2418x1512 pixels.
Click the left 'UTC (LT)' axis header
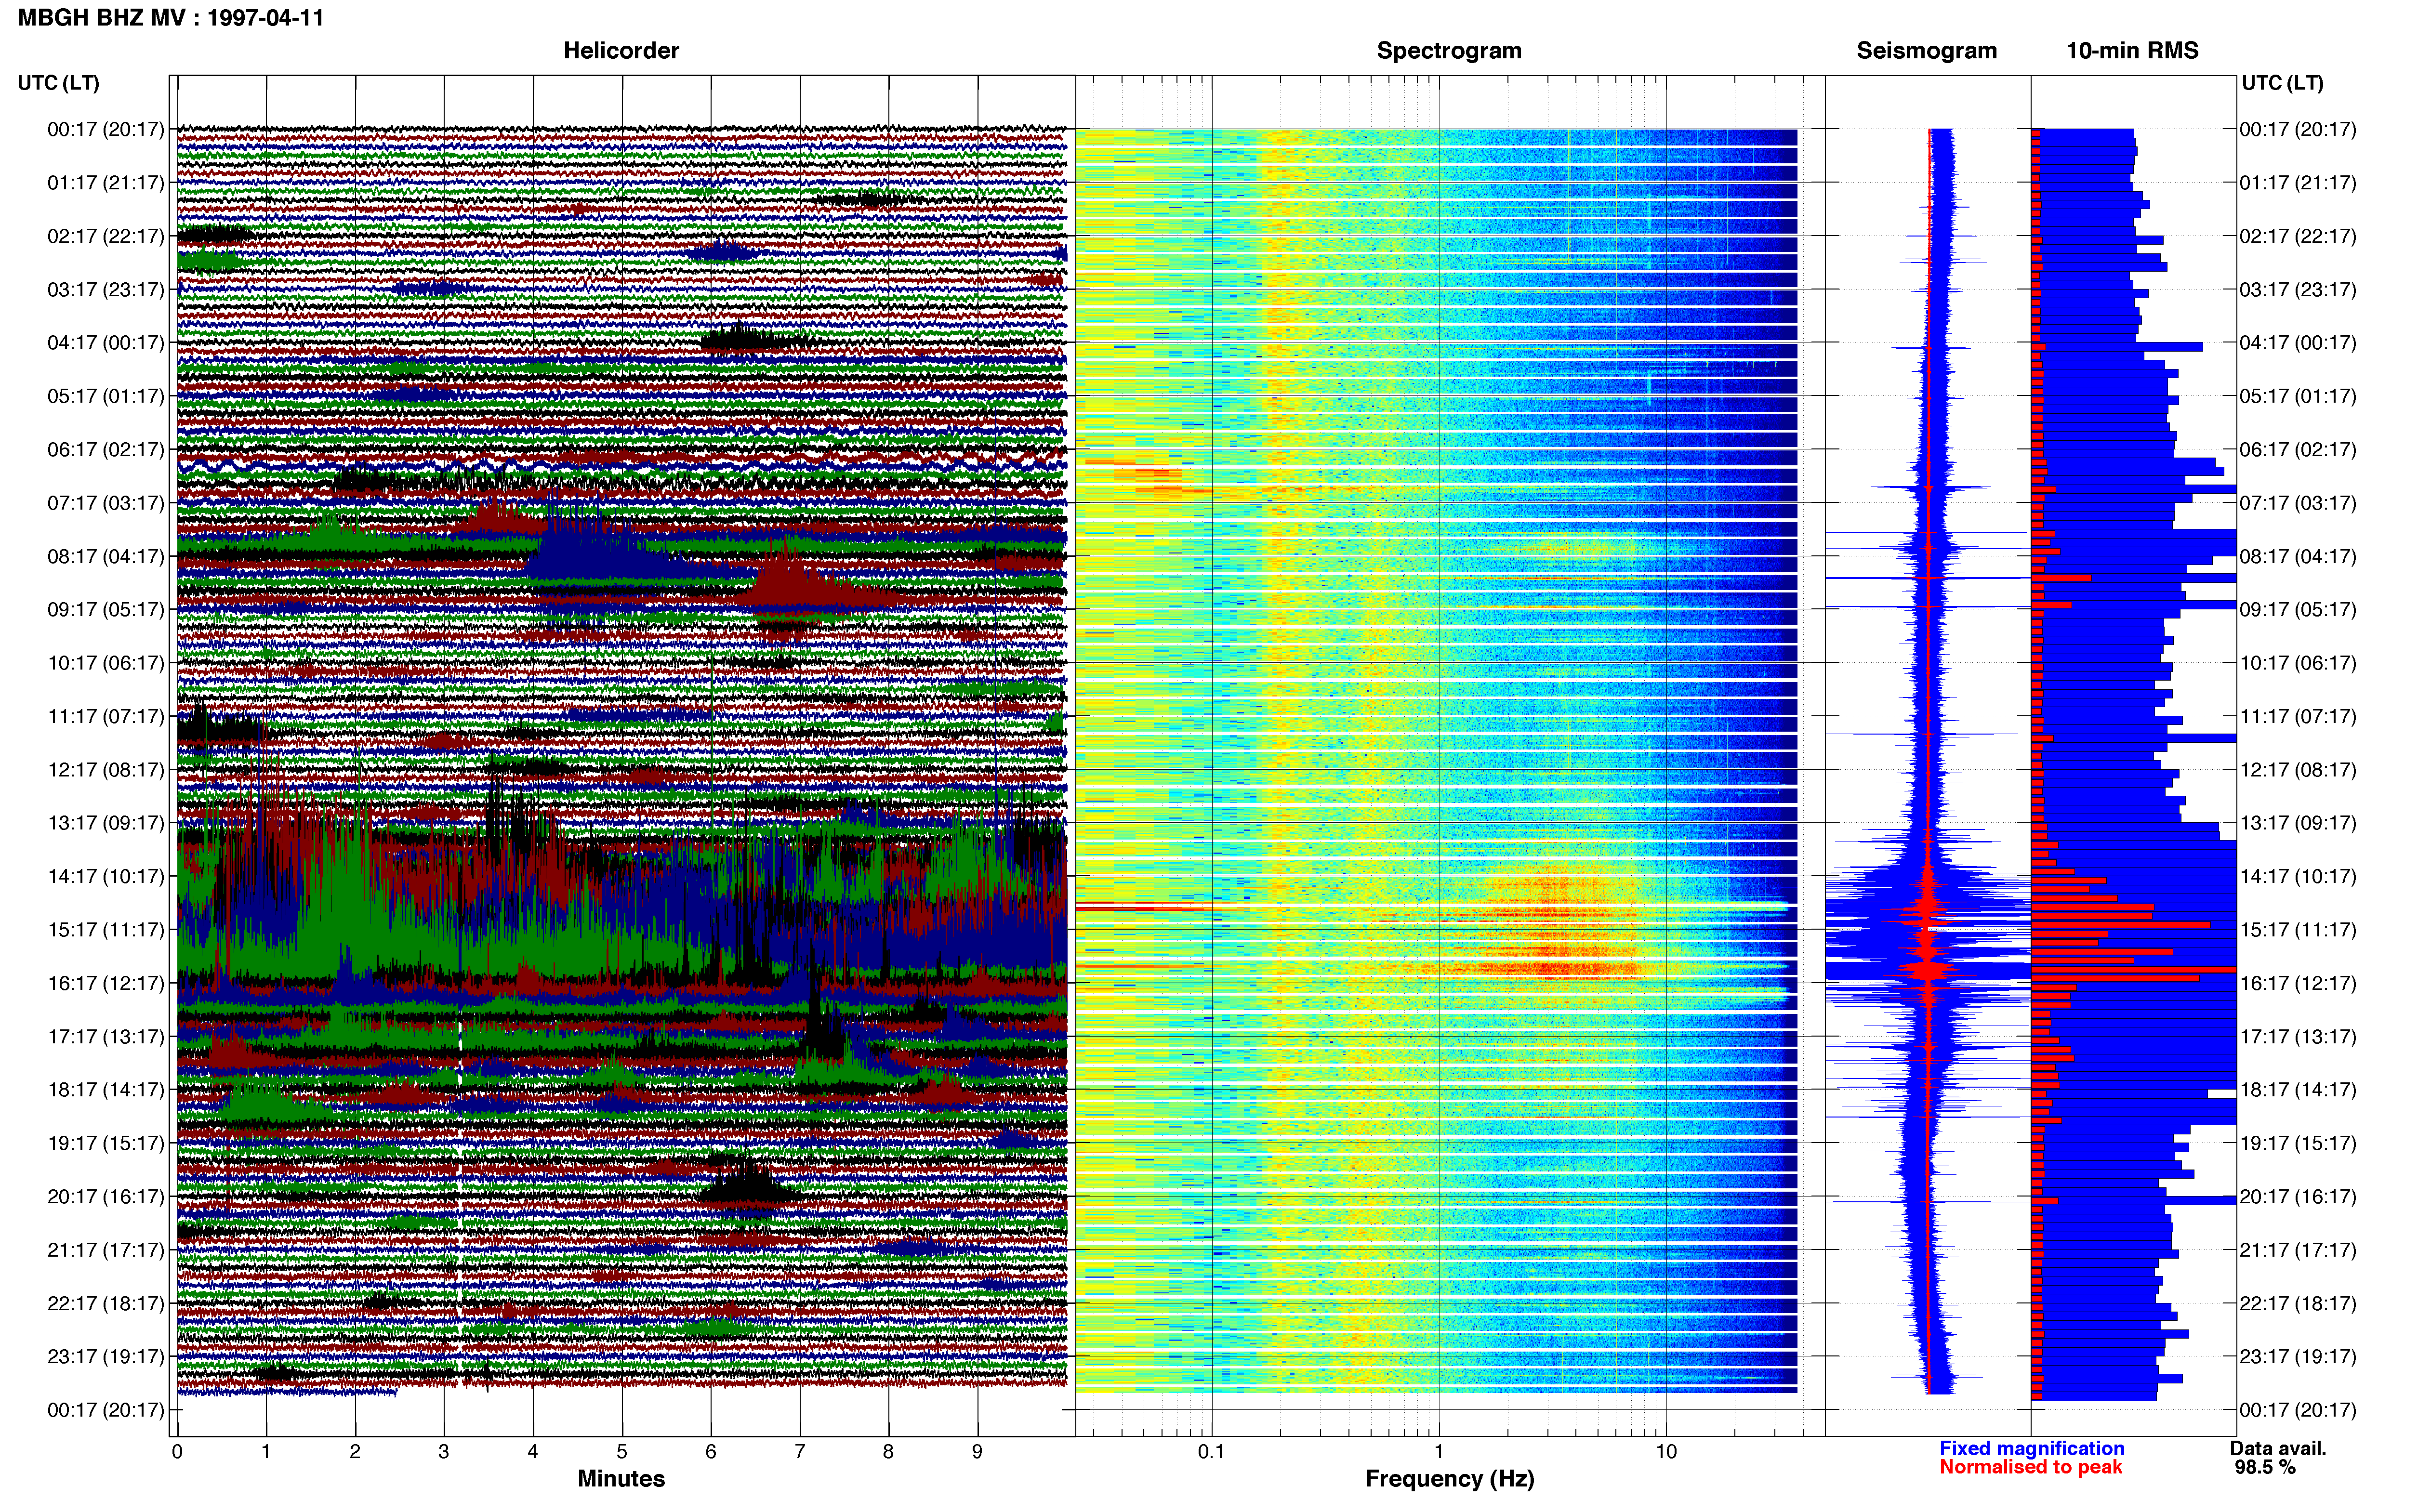59,83
